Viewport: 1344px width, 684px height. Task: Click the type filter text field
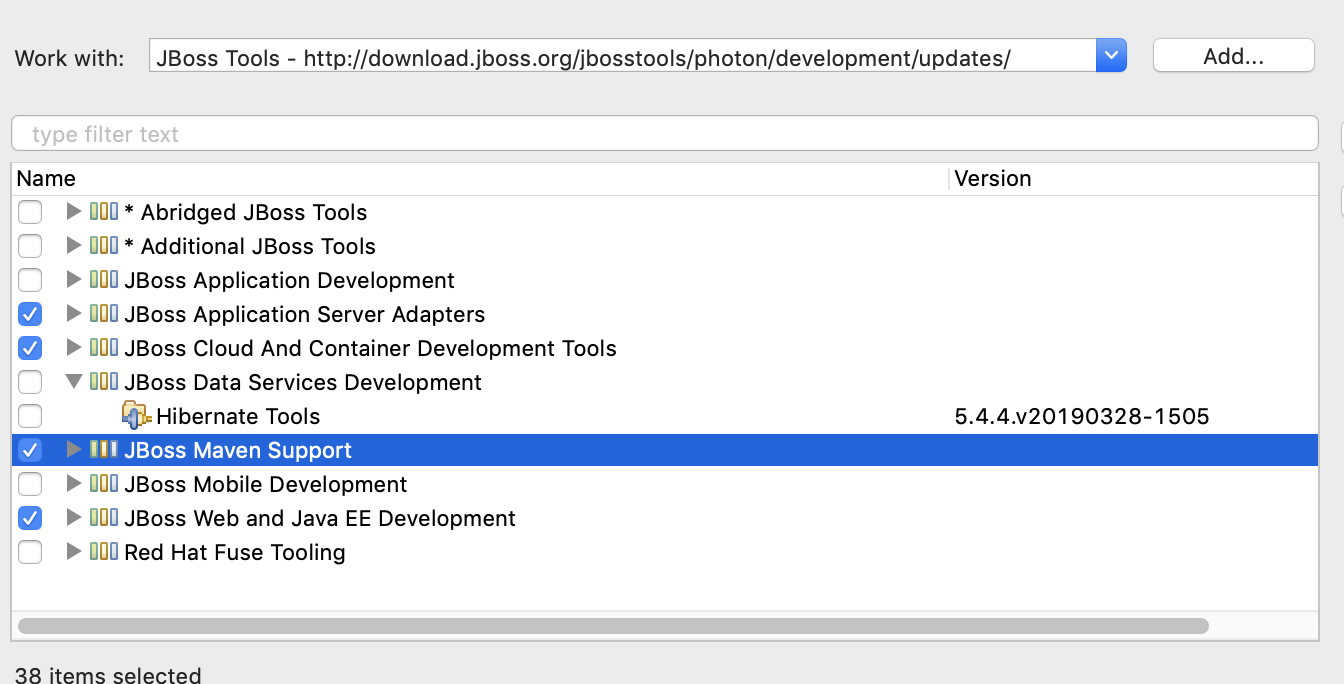tap(664, 134)
